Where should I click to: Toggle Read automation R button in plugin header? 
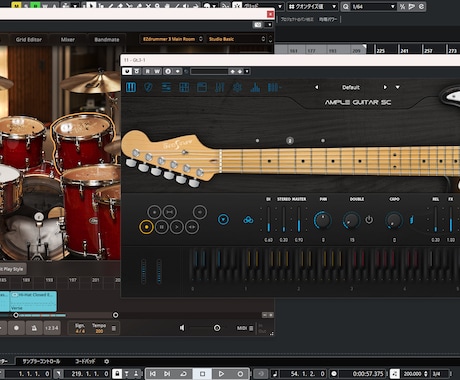[147, 71]
